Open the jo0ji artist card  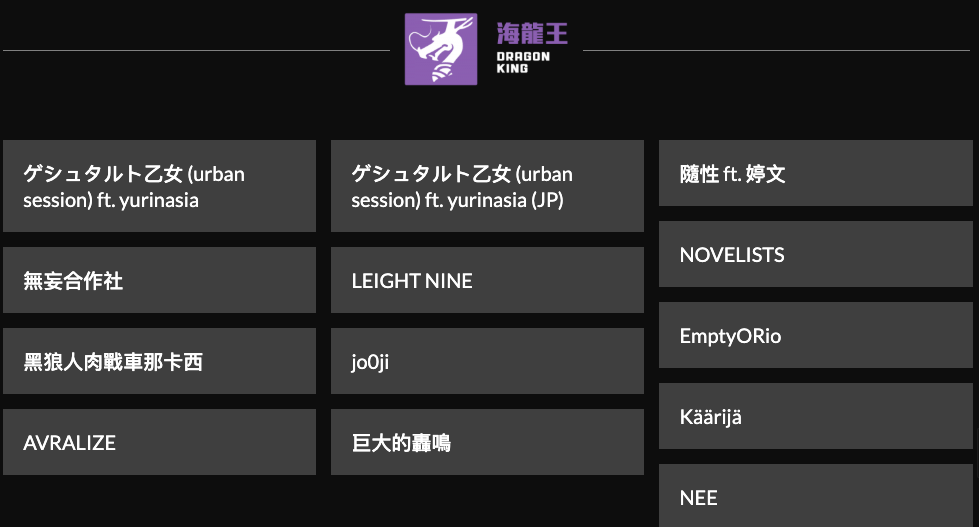[487, 361]
